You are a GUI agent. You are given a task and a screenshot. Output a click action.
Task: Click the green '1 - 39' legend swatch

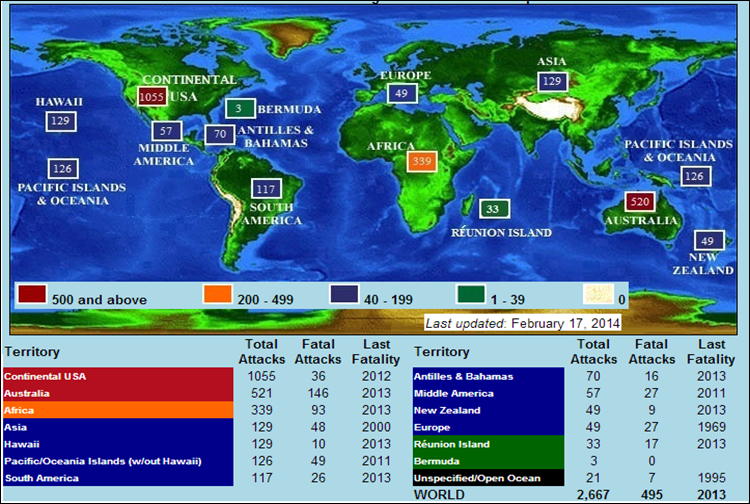471,294
